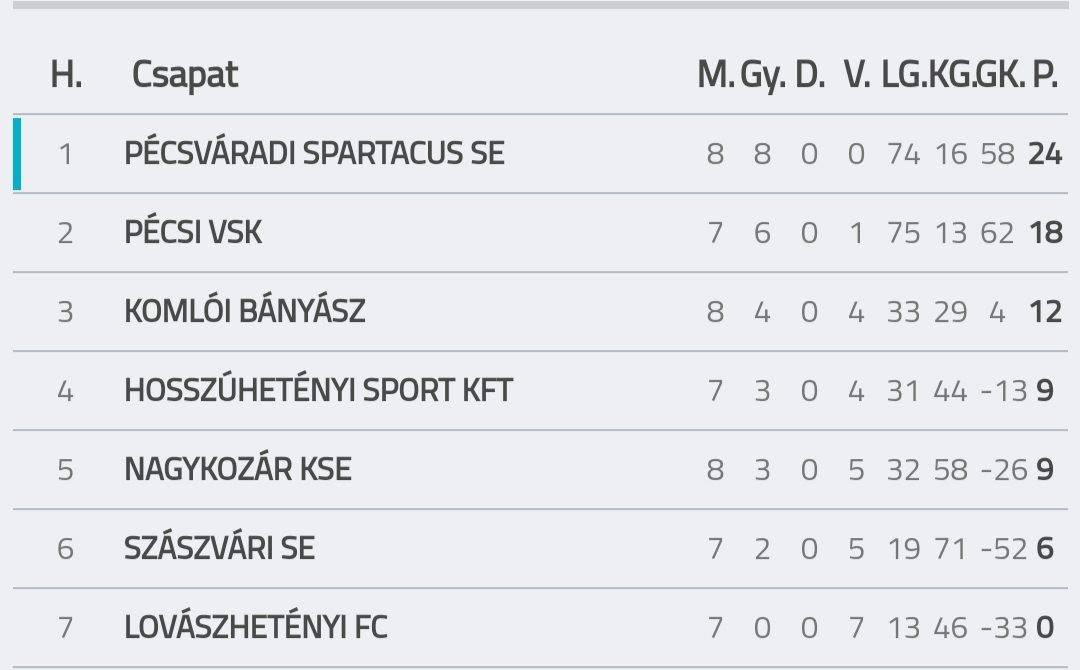This screenshot has height=670, width=1080.
Task: Select the HOSSZÚHETÉNYI SPORT KFT team
Action: 318,390
